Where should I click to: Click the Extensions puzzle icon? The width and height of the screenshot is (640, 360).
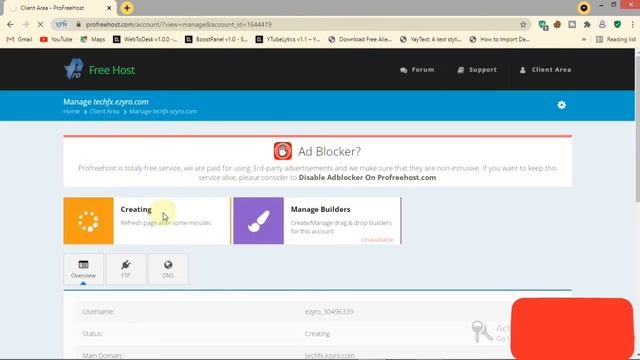click(587, 24)
